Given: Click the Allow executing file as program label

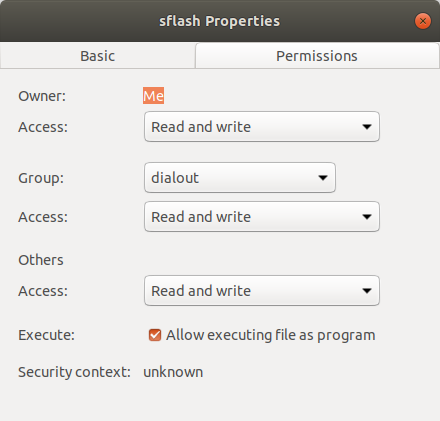Looking at the screenshot, I should coord(271,335).
